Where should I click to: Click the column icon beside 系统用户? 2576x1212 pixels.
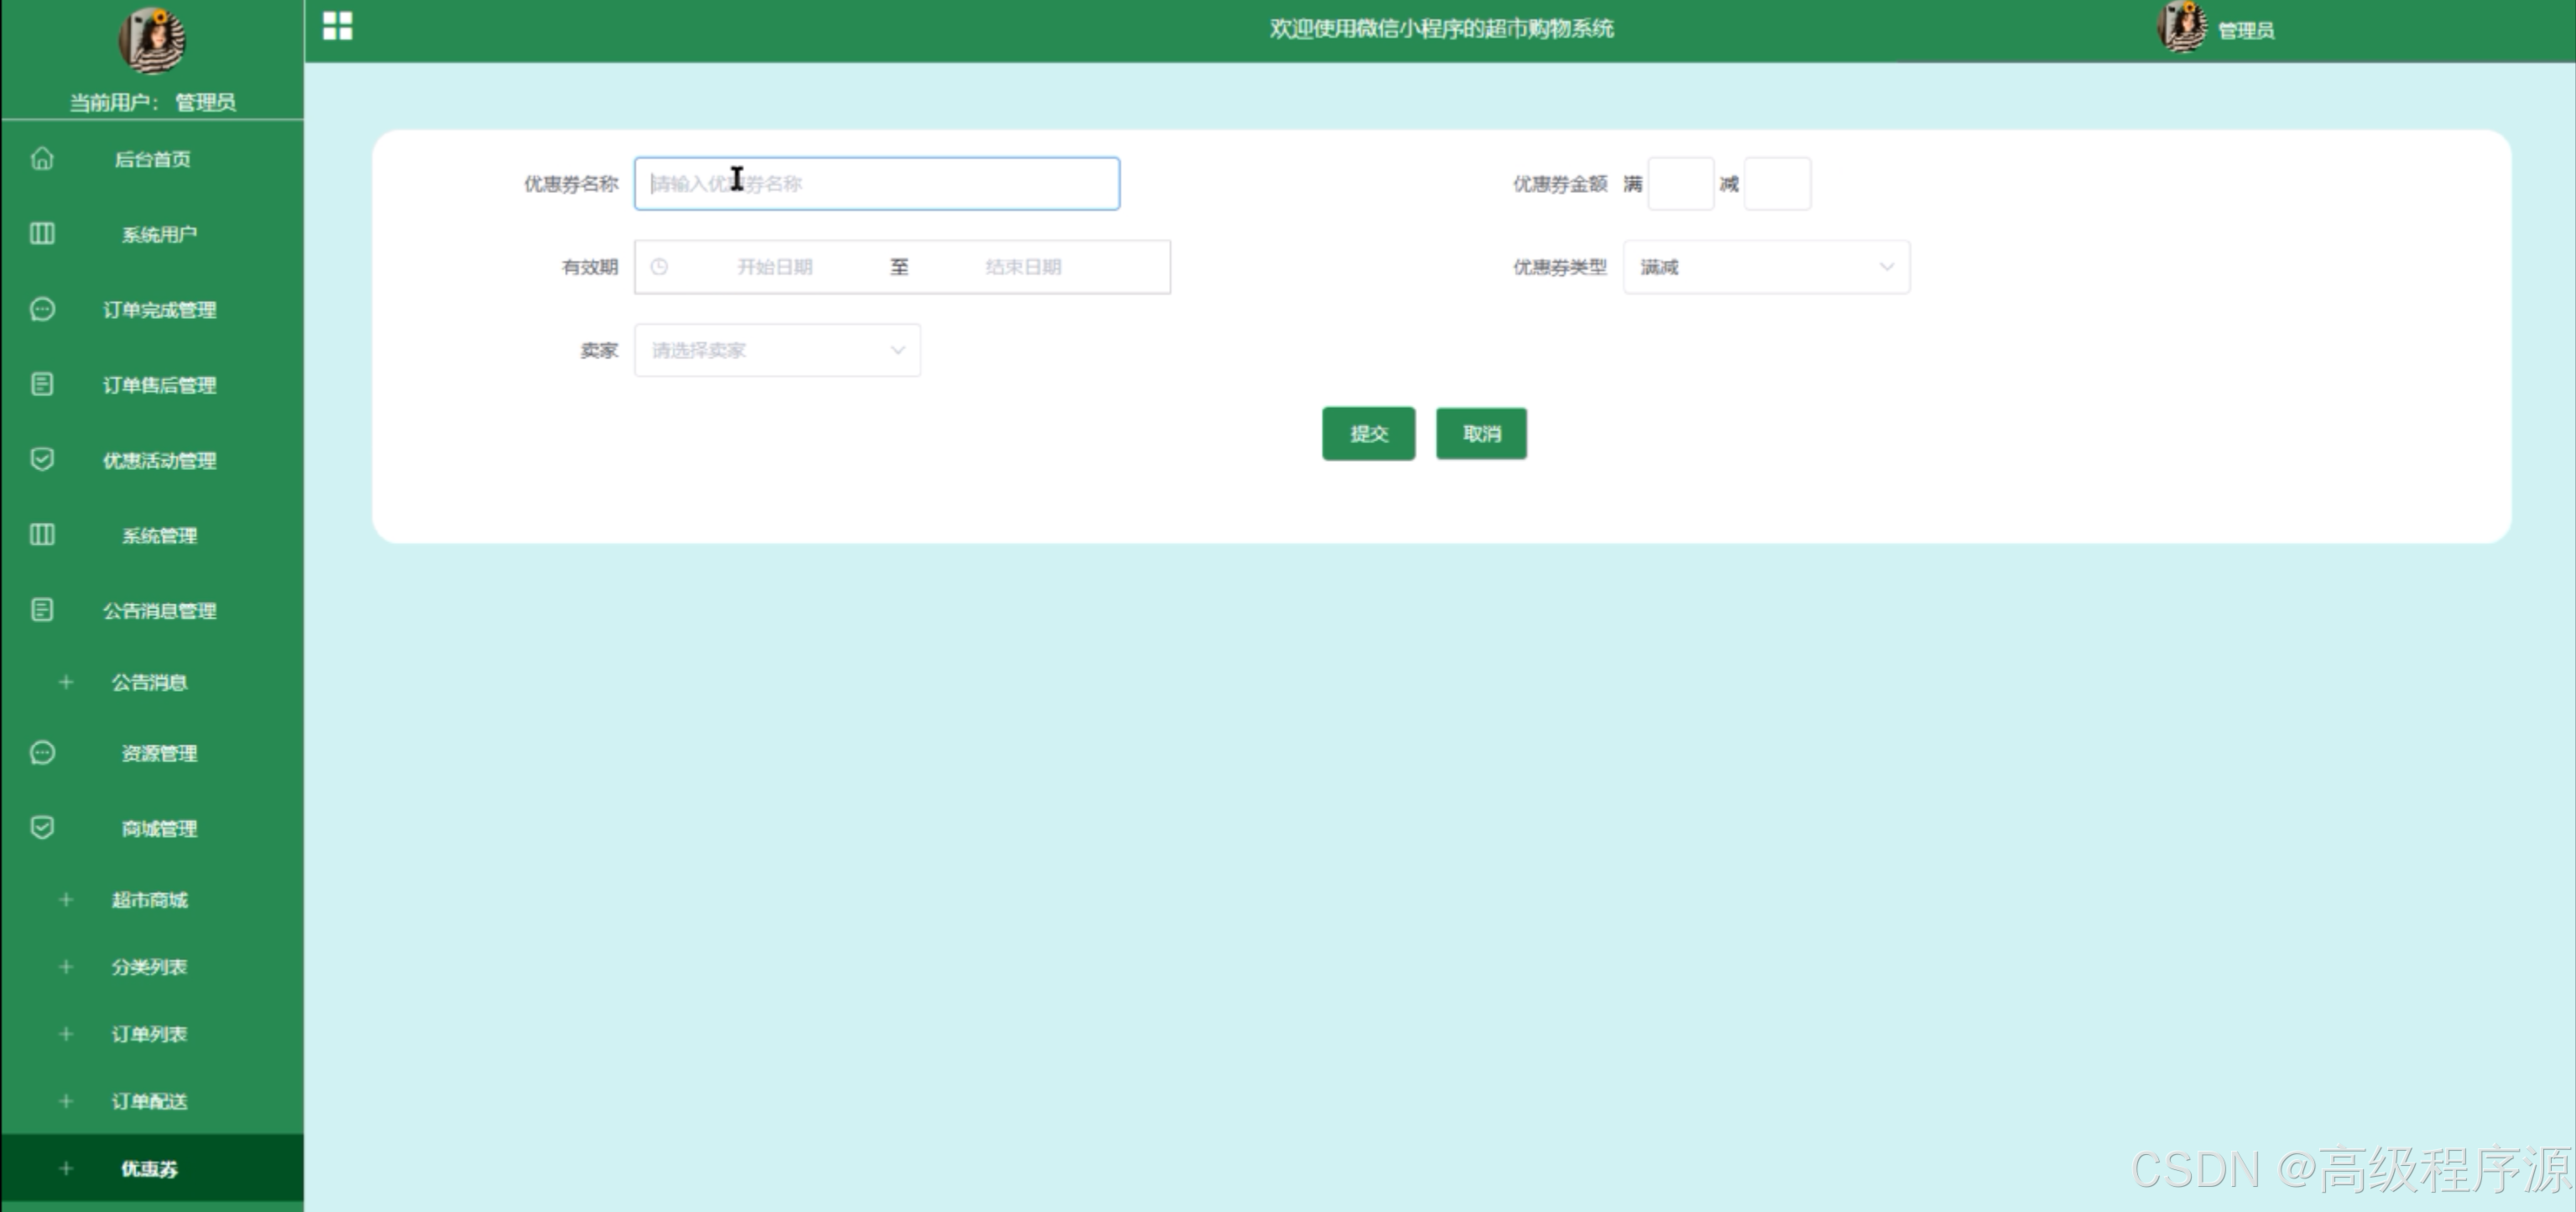(x=42, y=234)
